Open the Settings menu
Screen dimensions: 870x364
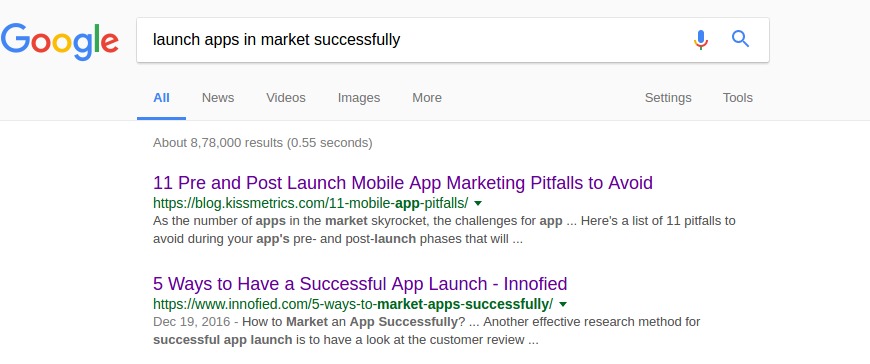point(668,98)
